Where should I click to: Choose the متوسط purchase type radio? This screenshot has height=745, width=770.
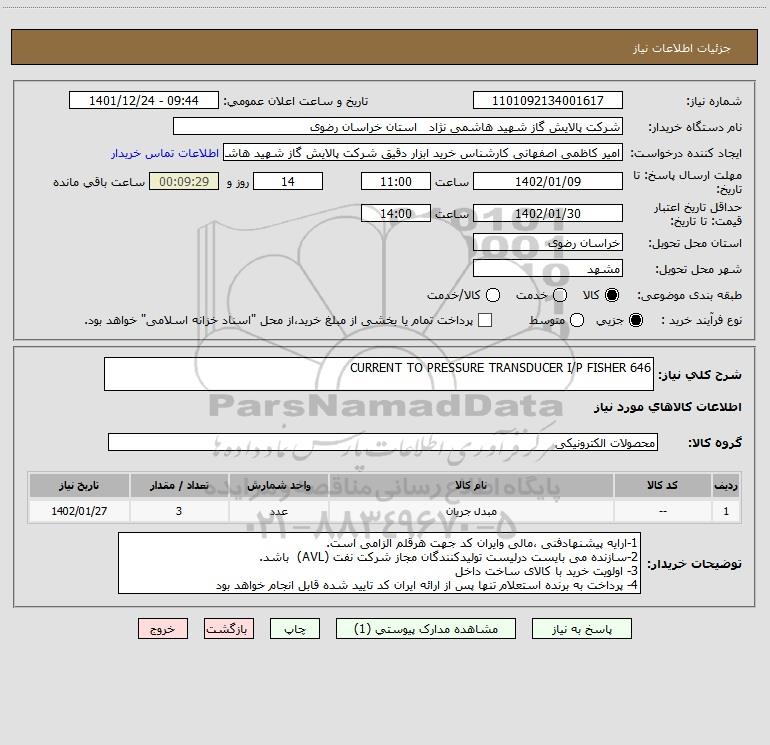[x=577, y=320]
